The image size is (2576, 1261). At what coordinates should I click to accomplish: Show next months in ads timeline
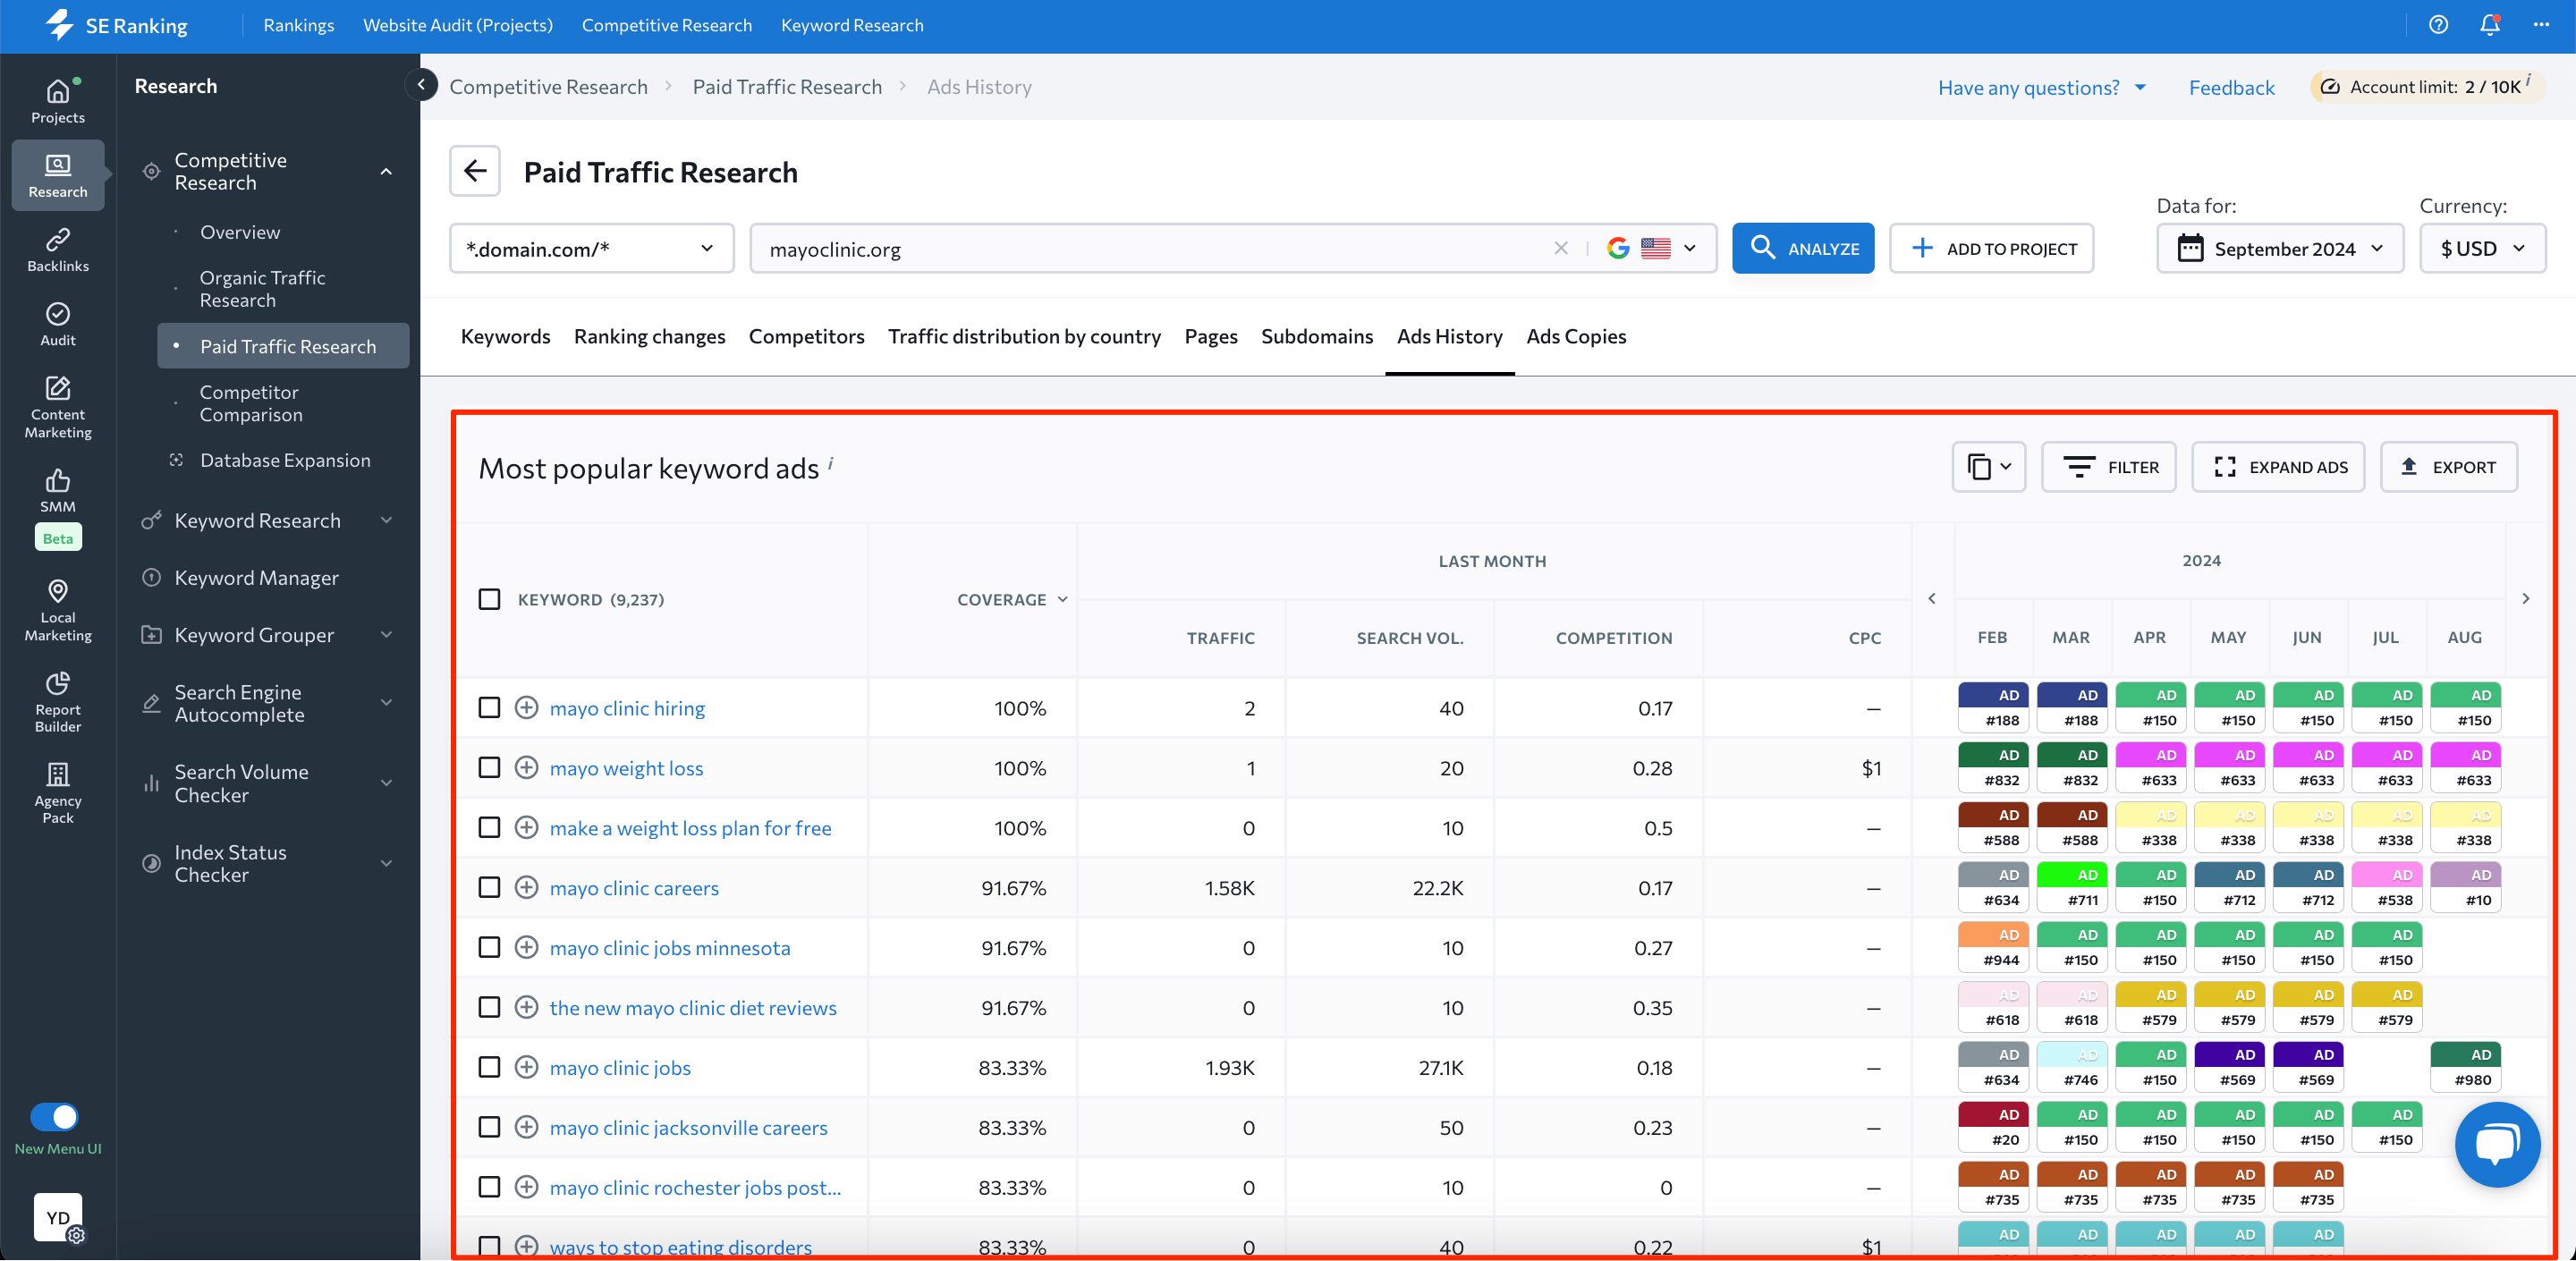[x=2525, y=598]
